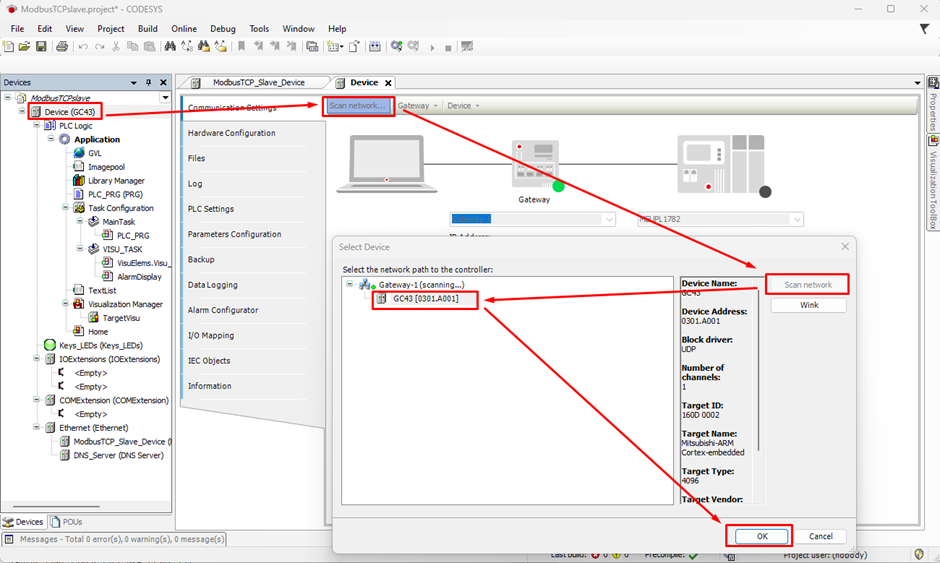The image size is (940, 563).
Task: Open the Tools menu
Action: pos(259,29)
